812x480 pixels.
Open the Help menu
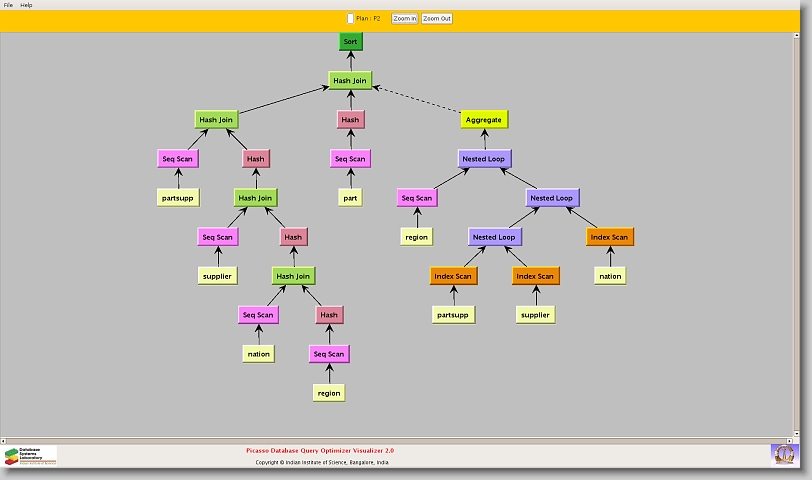click(27, 5)
